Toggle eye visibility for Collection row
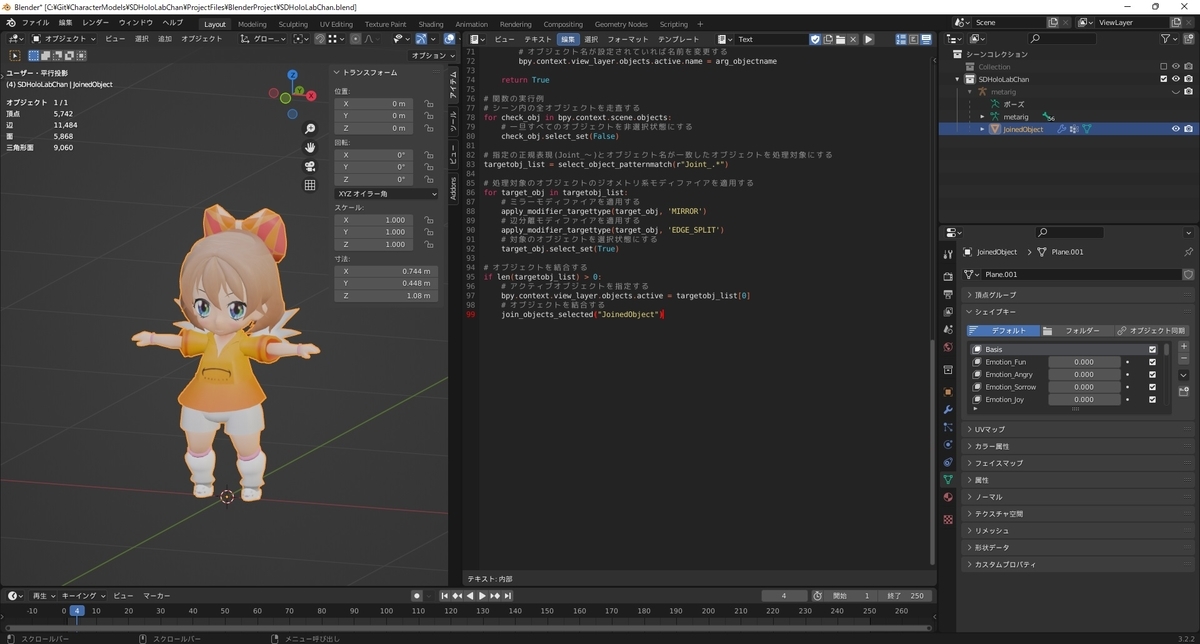This screenshot has width=1200, height=644. [x=1176, y=67]
